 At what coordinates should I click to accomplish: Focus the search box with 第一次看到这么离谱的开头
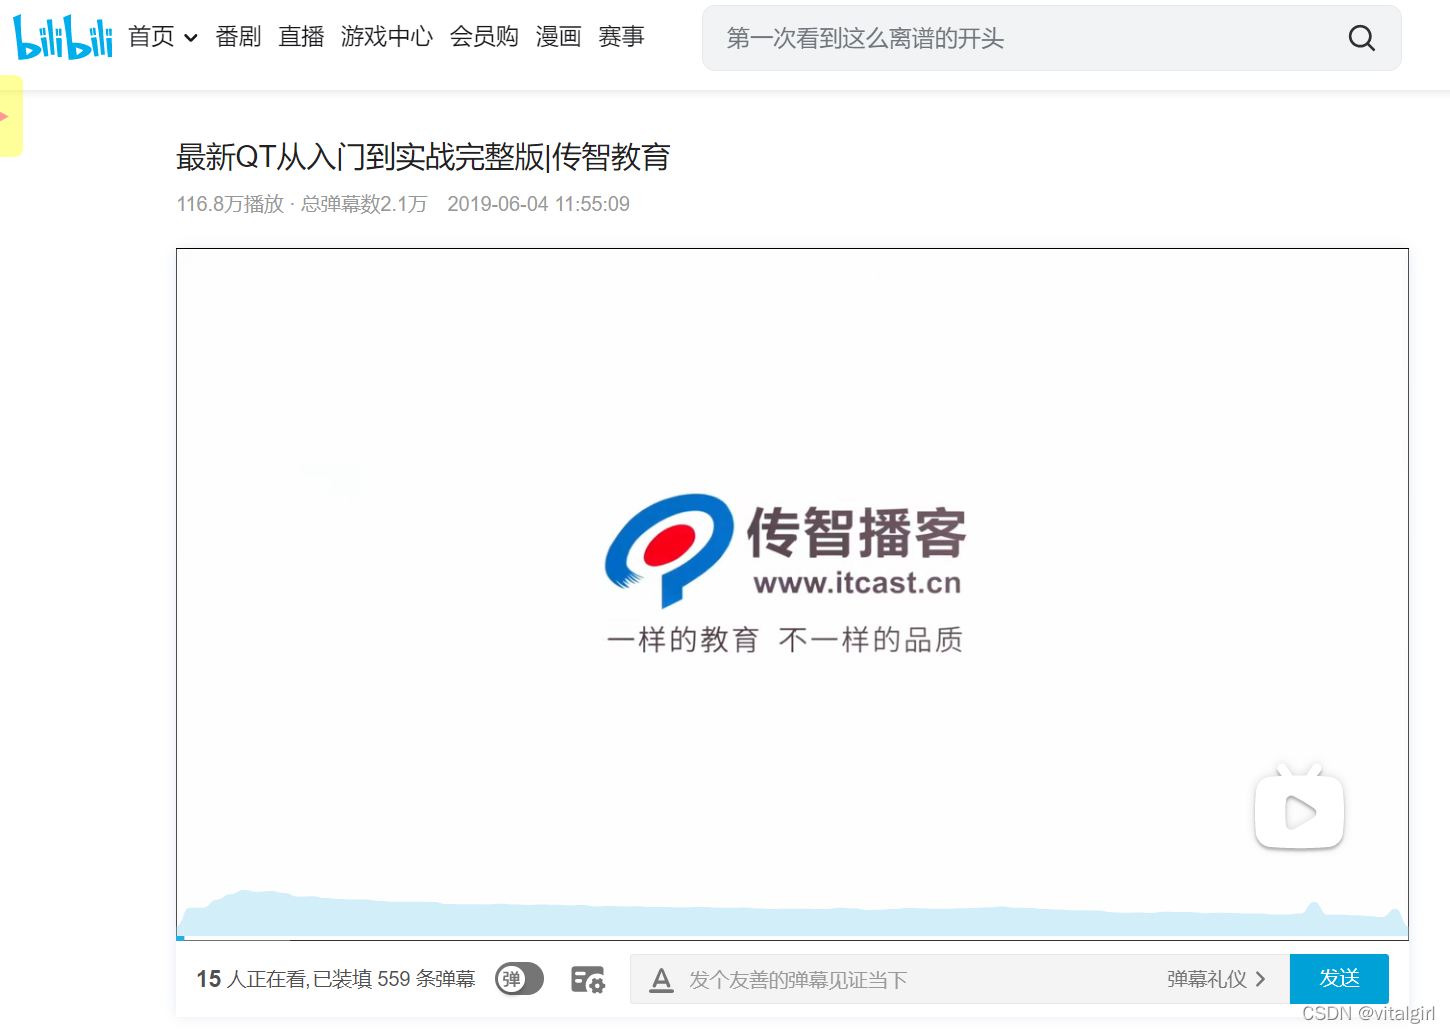(1051, 38)
